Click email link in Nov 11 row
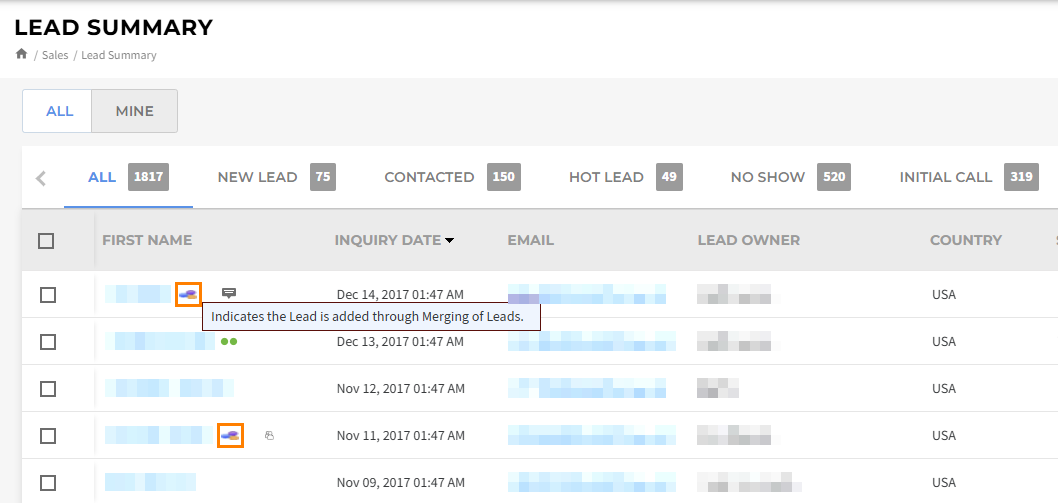The image size is (1058, 503). pos(592,435)
